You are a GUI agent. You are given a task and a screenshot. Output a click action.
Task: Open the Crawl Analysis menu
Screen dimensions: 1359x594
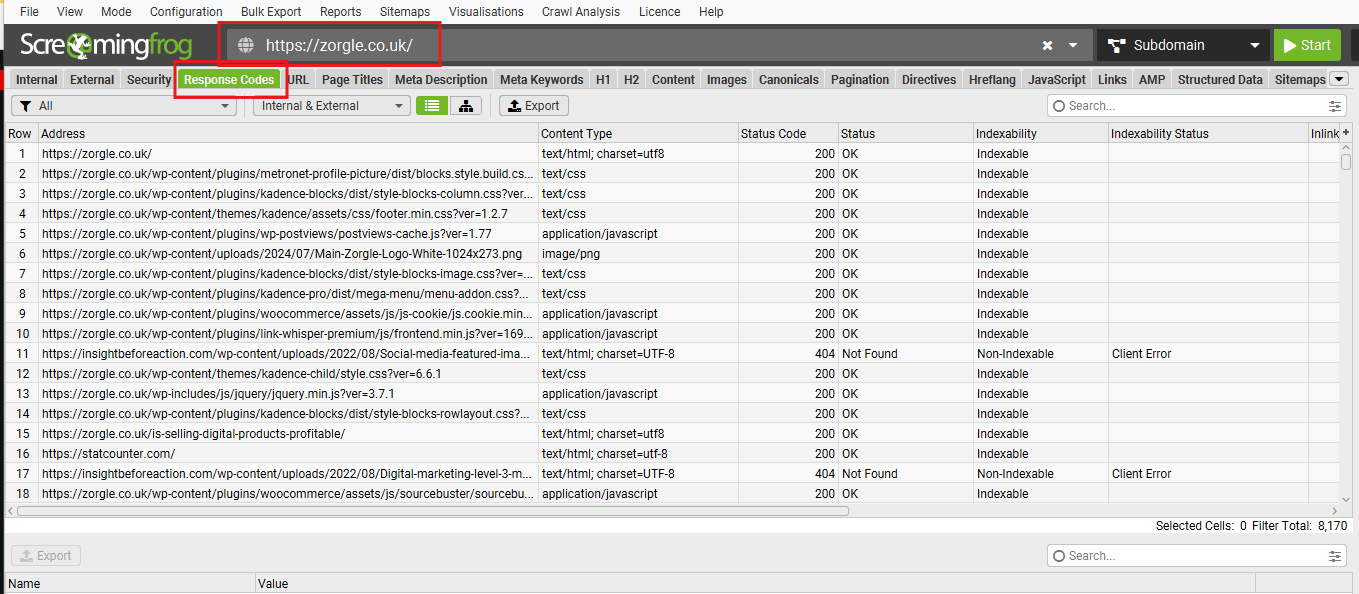(x=581, y=12)
